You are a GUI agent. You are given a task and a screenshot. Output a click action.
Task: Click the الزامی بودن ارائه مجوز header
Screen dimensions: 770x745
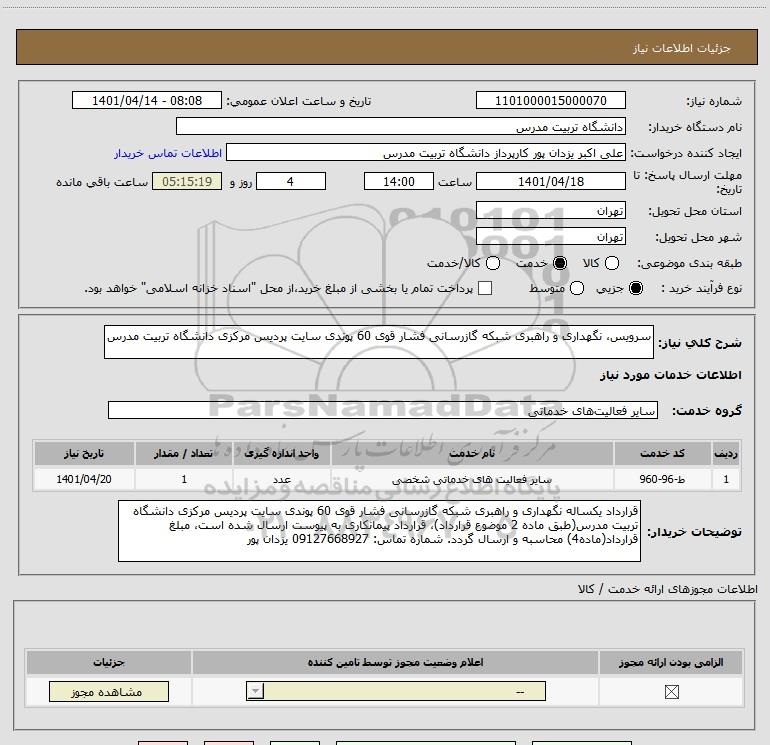tap(671, 662)
